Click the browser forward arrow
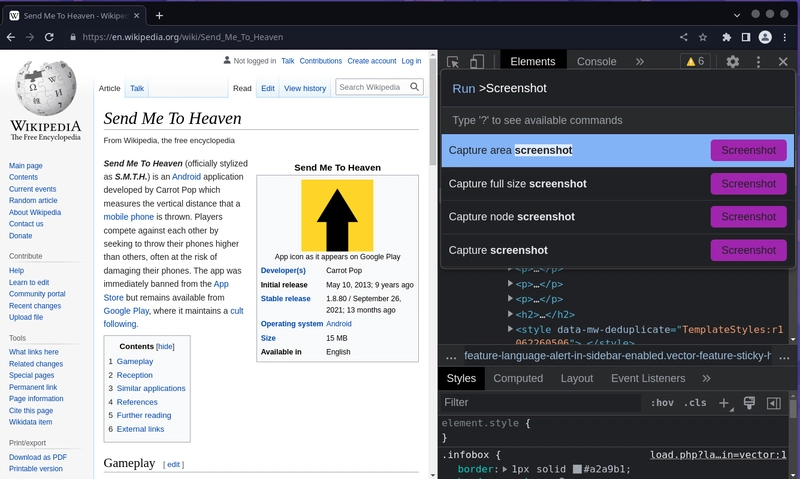Screen dimensions: 800x479 point(30,37)
